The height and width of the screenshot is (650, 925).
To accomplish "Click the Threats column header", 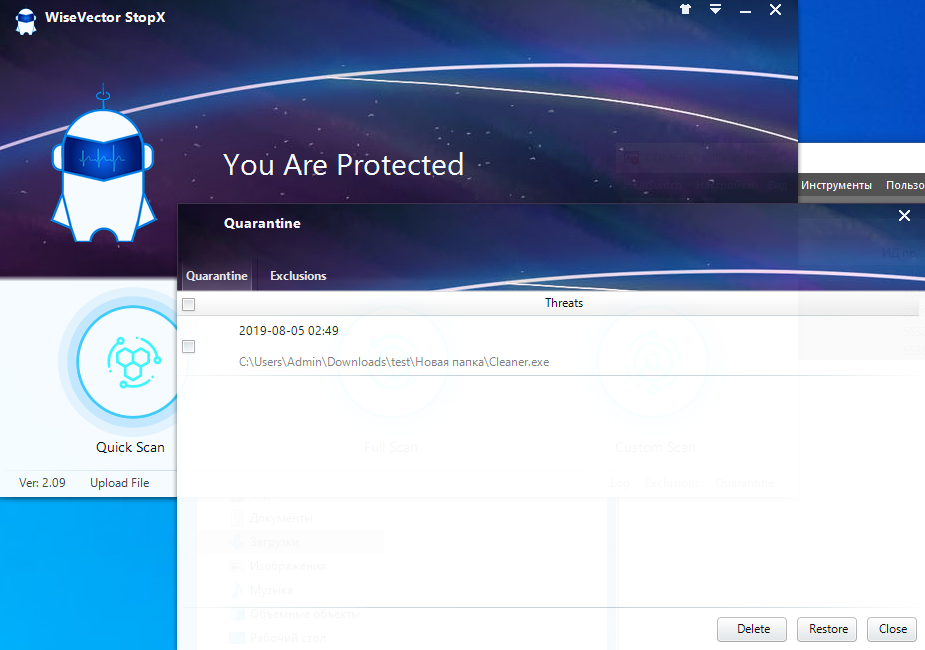I will click(563, 303).
